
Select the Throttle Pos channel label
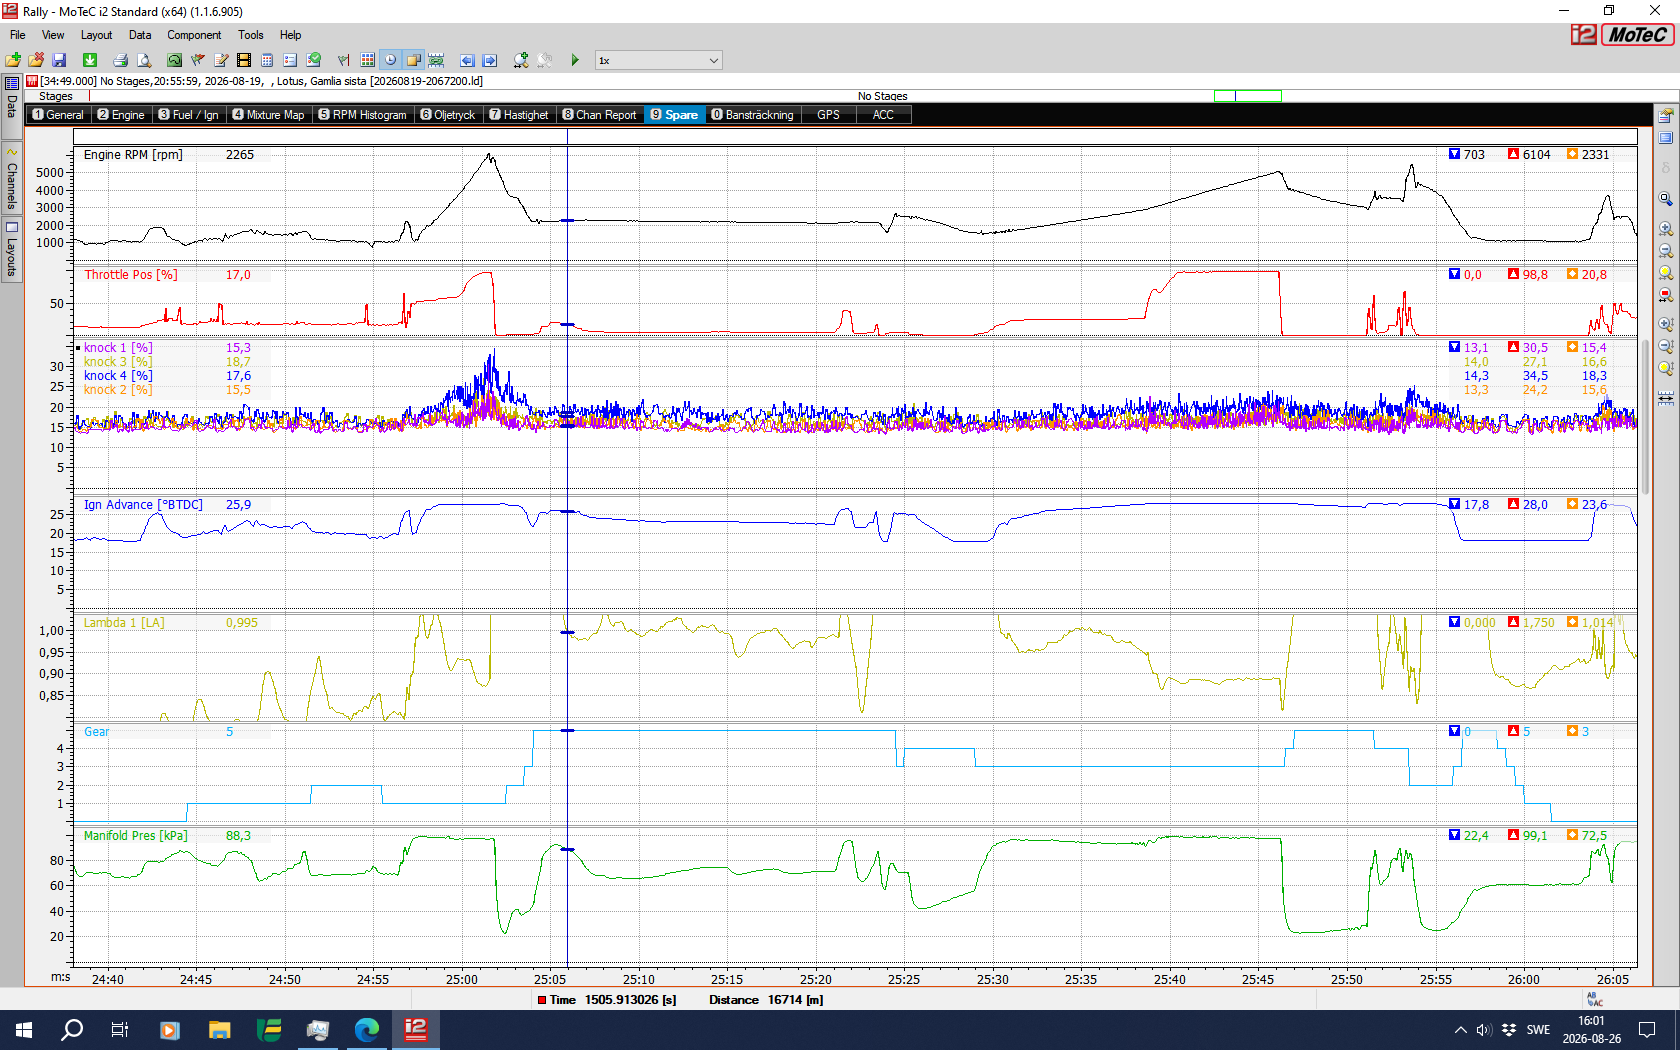(x=131, y=275)
